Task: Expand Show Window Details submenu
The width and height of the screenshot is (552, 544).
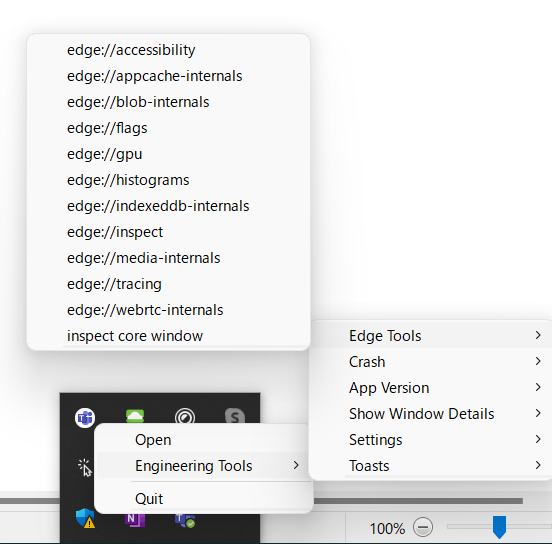Action: 431,414
